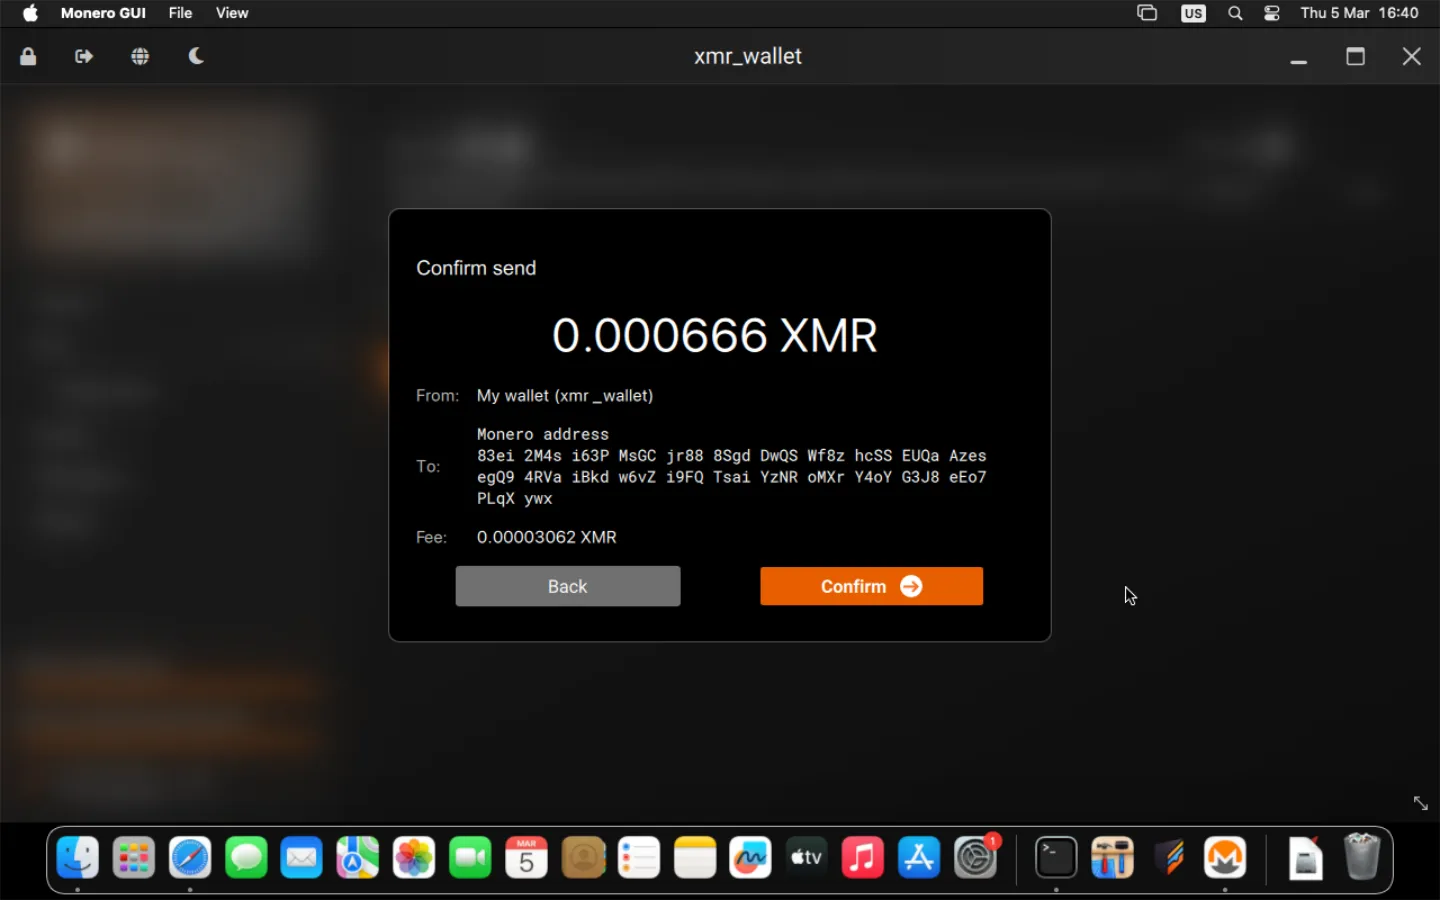Open the Monero GUI app menu
Viewport: 1440px width, 900px height.
click(103, 13)
